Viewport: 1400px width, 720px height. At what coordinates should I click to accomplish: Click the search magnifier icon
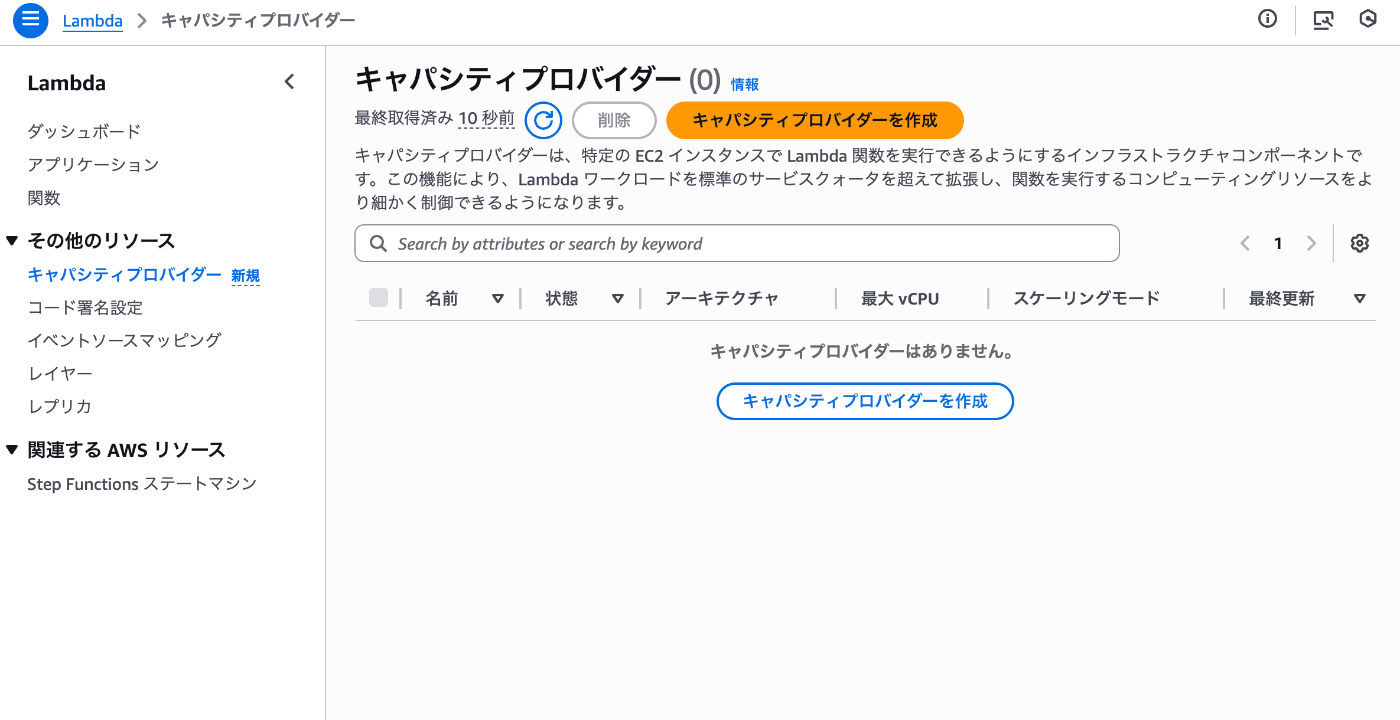[378, 243]
